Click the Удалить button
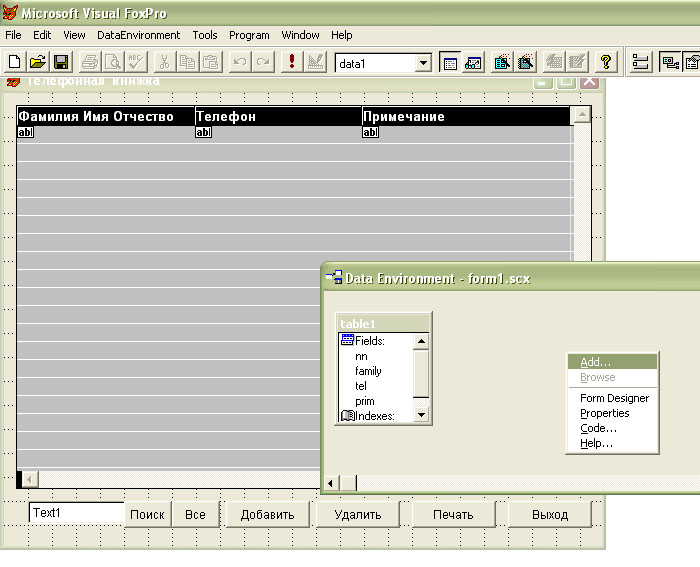Screen dimensions: 700x567 click(358, 515)
